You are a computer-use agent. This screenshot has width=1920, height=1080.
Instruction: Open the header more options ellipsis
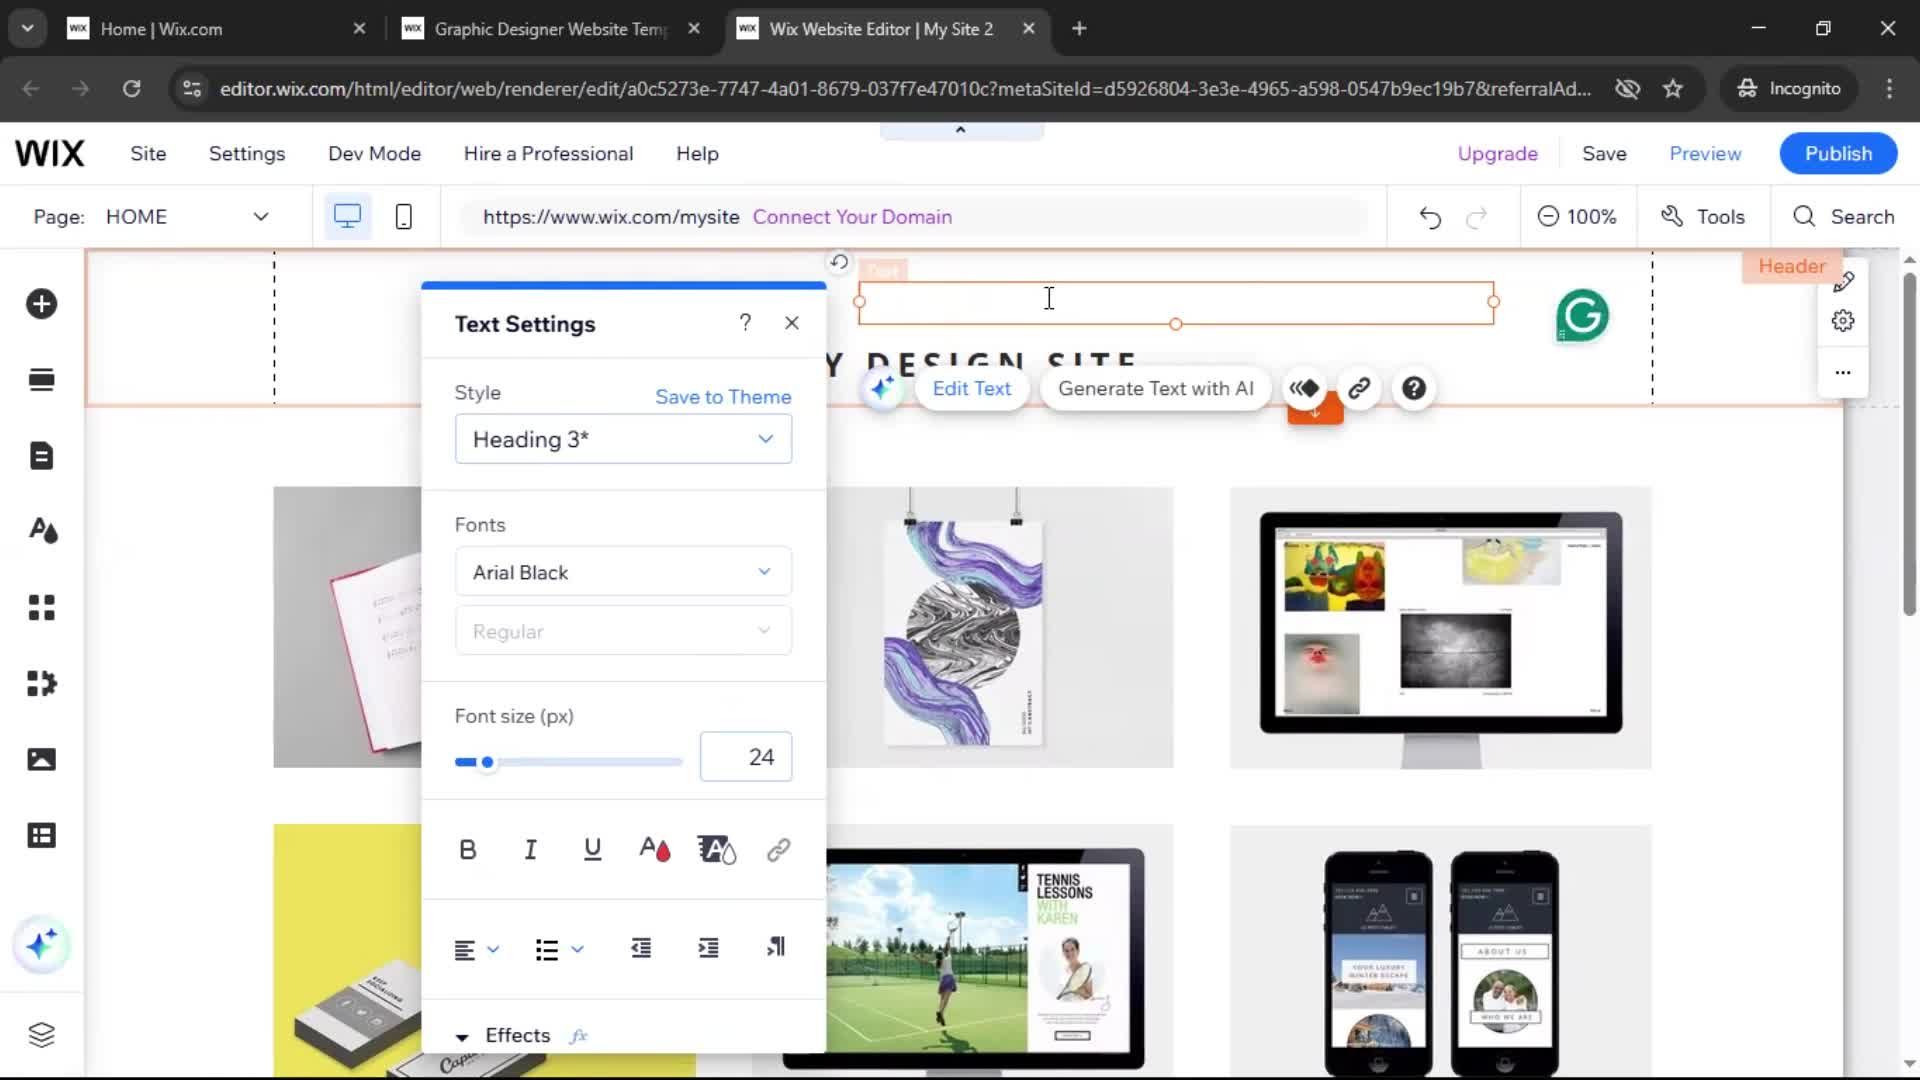tap(1843, 372)
